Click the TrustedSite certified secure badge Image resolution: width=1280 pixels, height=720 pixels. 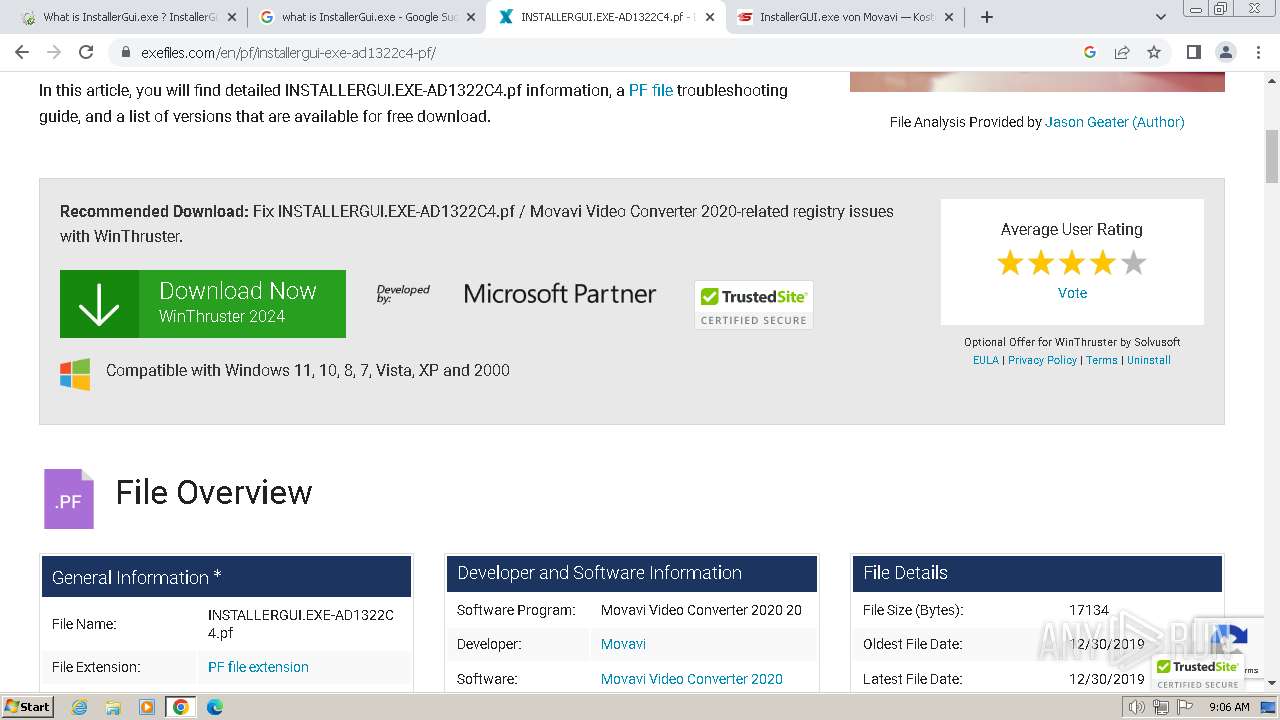tap(754, 305)
